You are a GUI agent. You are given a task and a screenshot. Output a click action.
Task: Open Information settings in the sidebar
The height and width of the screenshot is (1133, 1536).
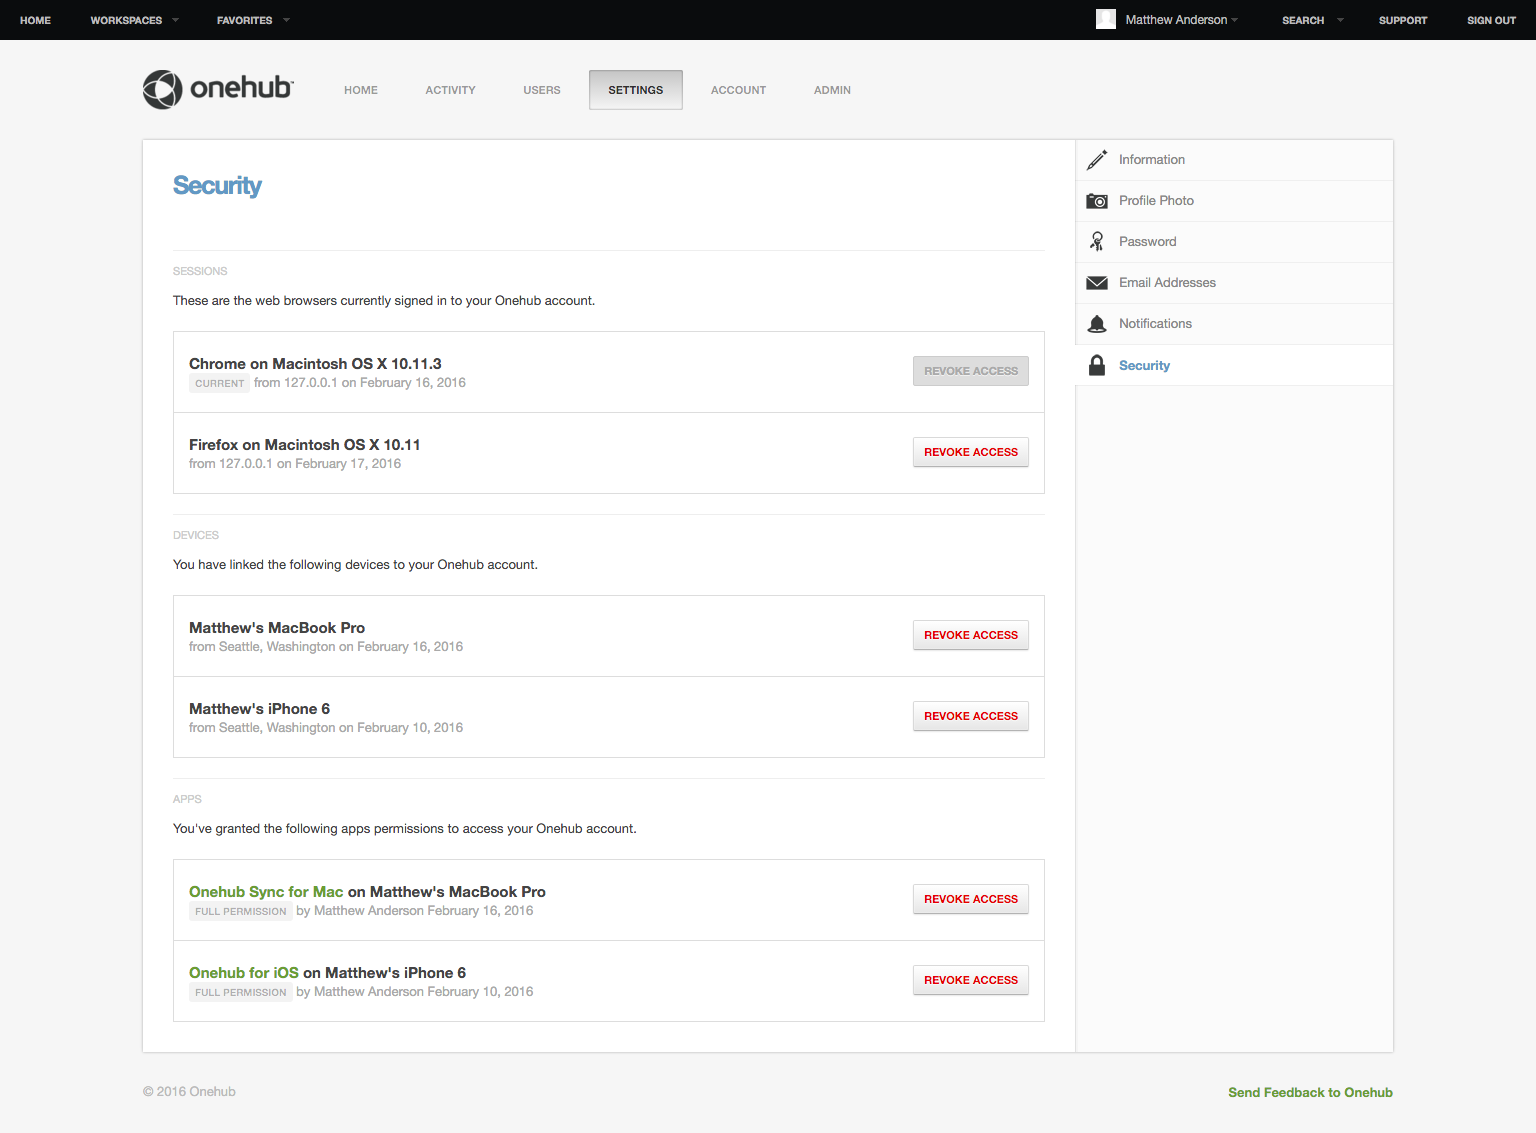(x=1234, y=160)
